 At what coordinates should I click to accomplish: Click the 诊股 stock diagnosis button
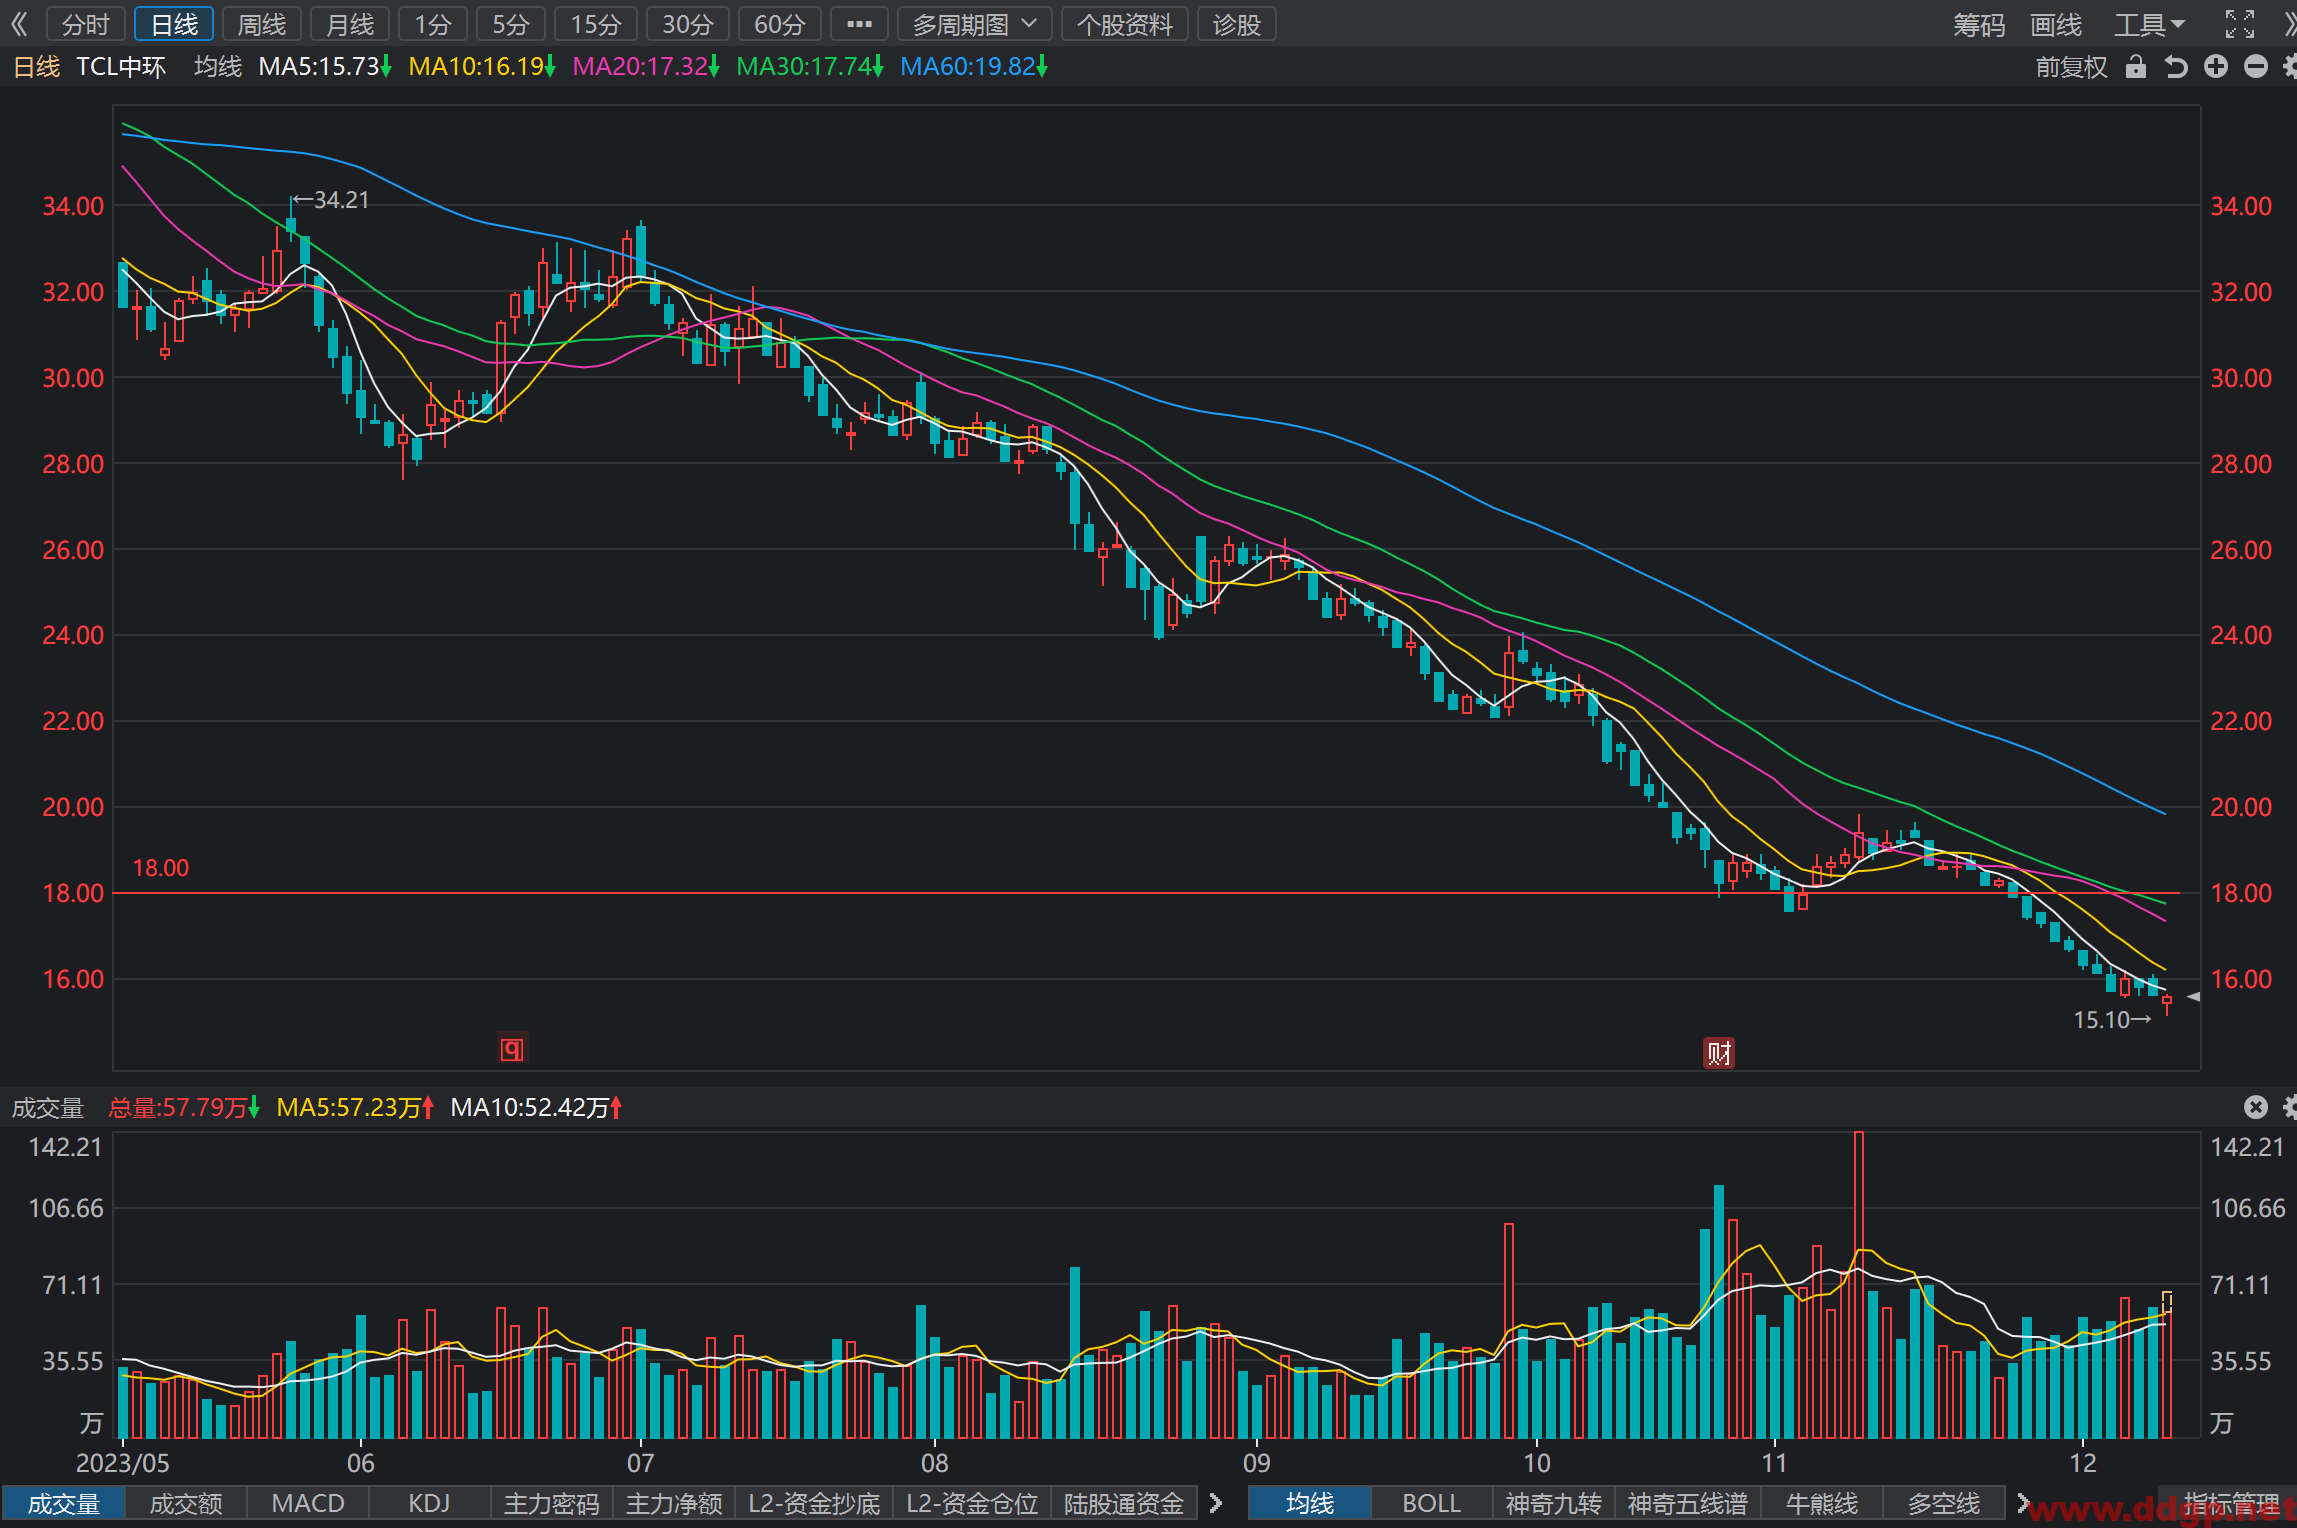pos(1237,24)
